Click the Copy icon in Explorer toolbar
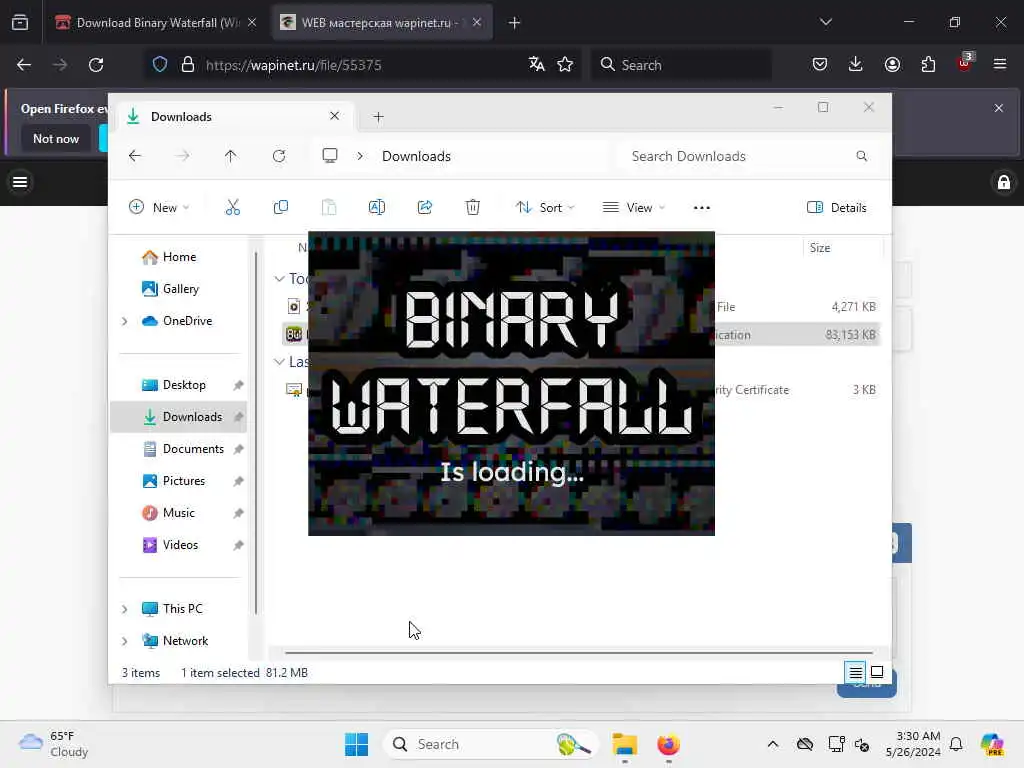 pos(281,208)
